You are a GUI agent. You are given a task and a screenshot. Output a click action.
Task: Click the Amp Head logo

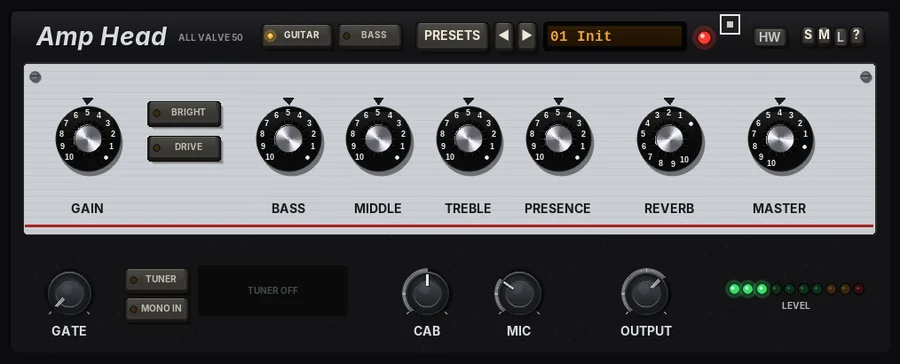[x=102, y=37]
